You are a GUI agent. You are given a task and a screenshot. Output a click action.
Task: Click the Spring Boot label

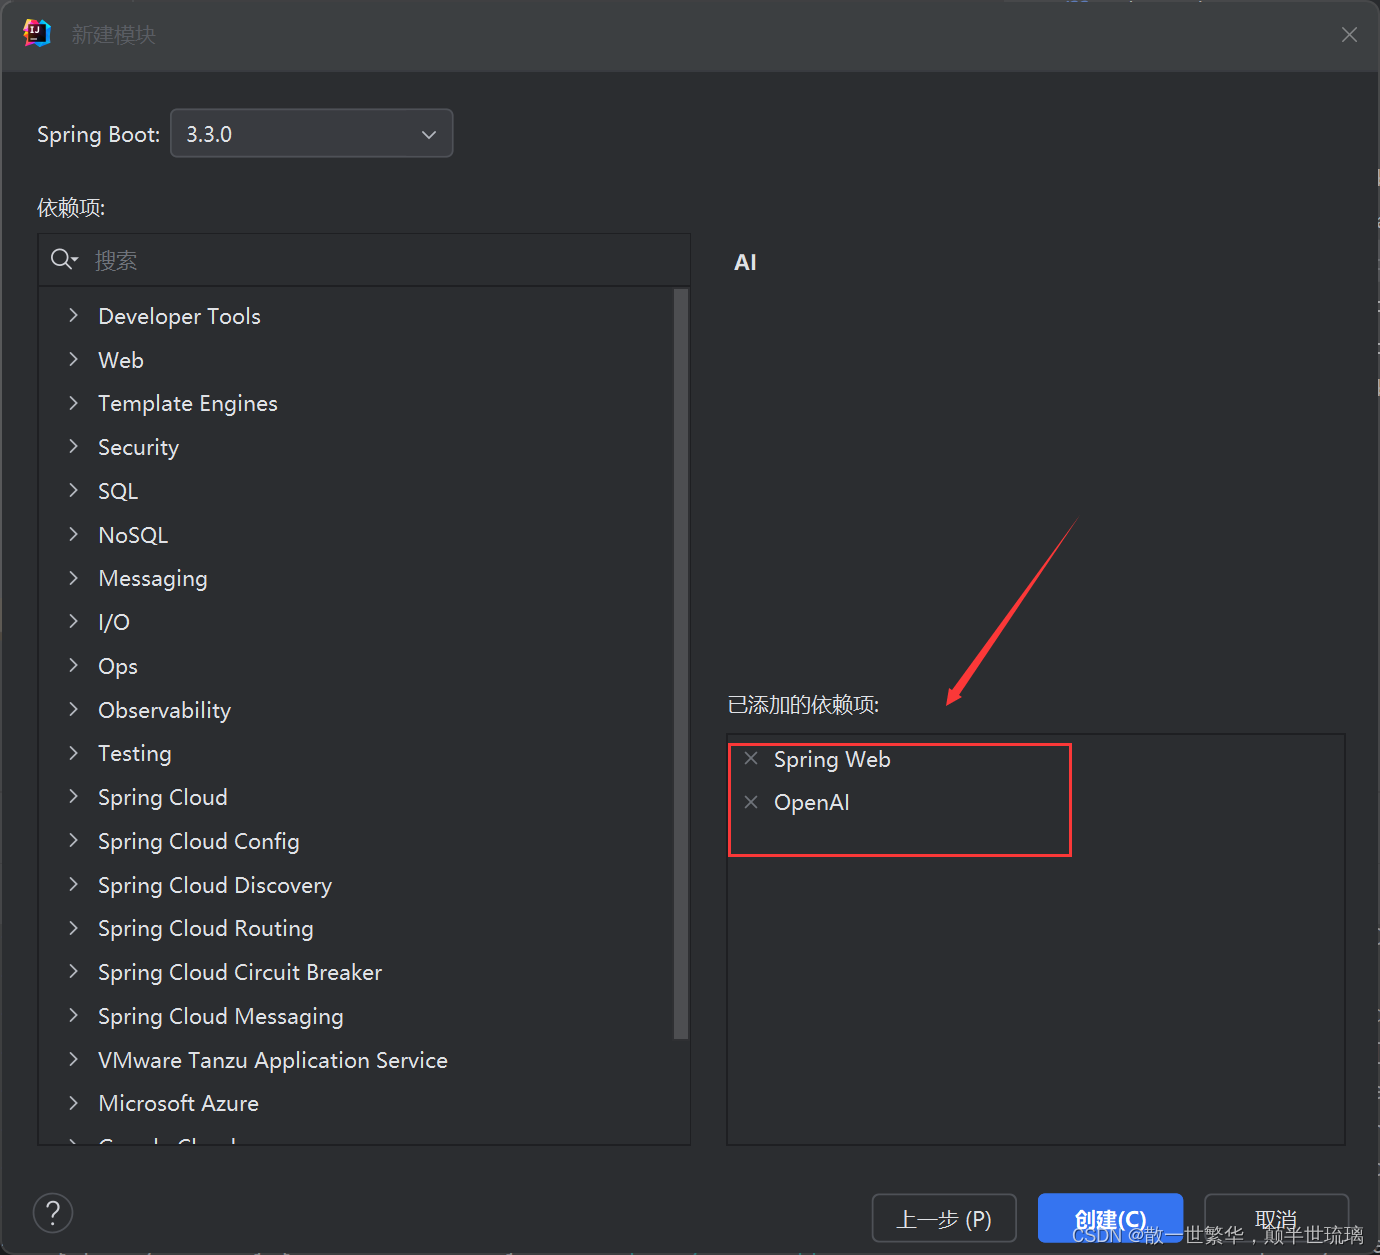[98, 134]
